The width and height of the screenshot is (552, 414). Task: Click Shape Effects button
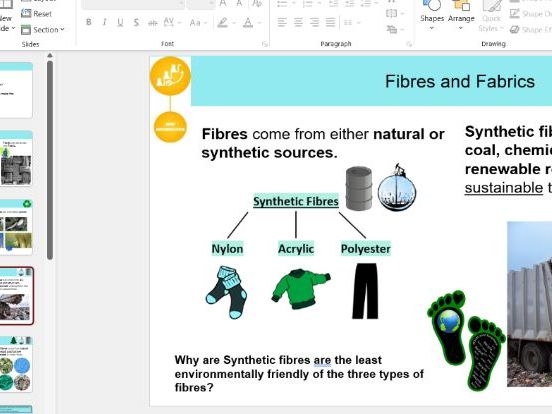point(531,30)
